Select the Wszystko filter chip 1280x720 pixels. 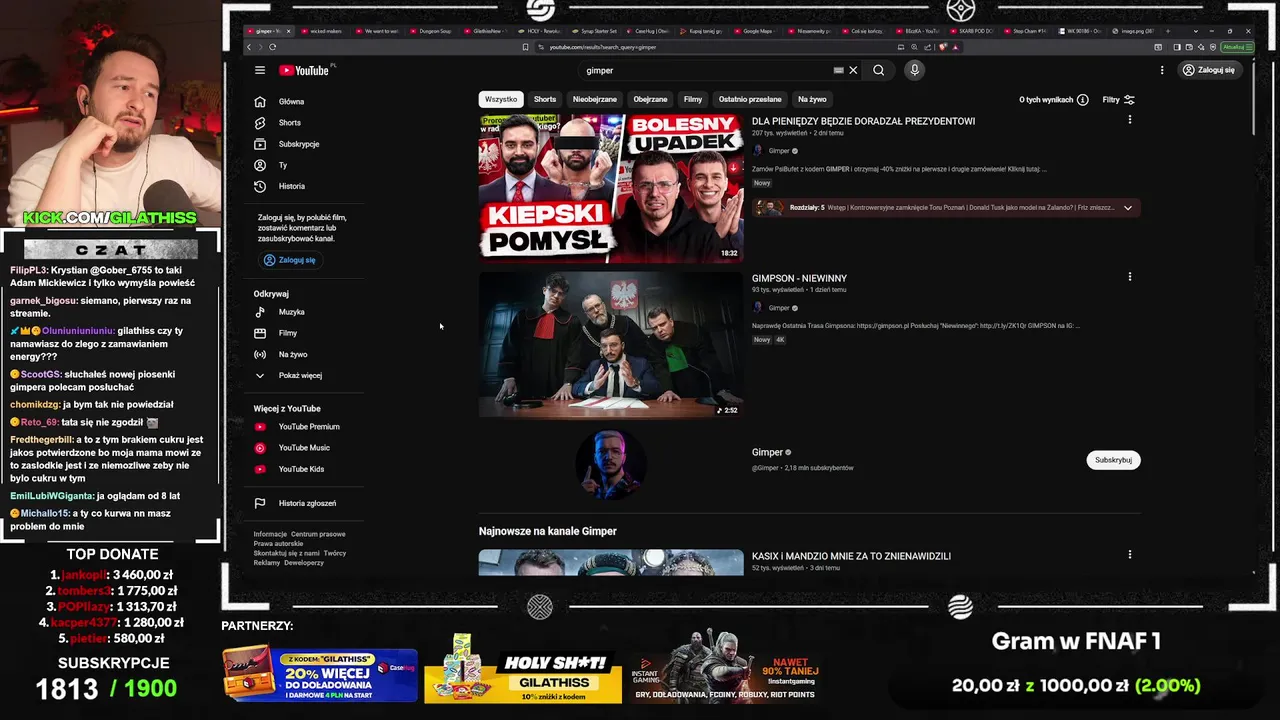pos(501,100)
